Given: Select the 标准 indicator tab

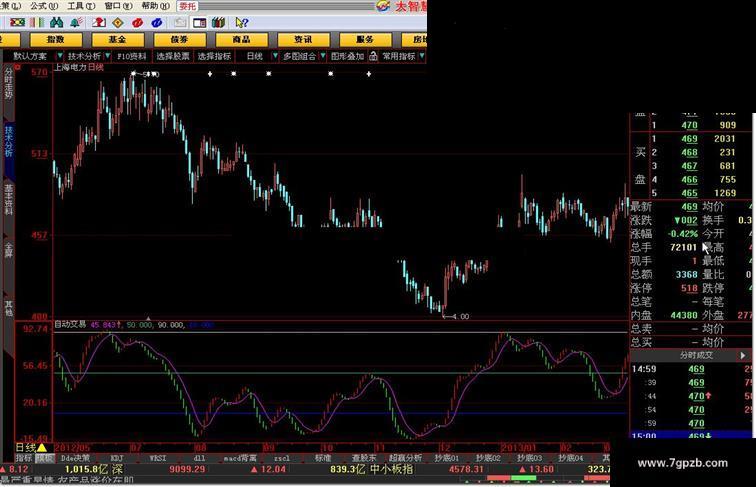Looking at the screenshot, I should point(323,458).
